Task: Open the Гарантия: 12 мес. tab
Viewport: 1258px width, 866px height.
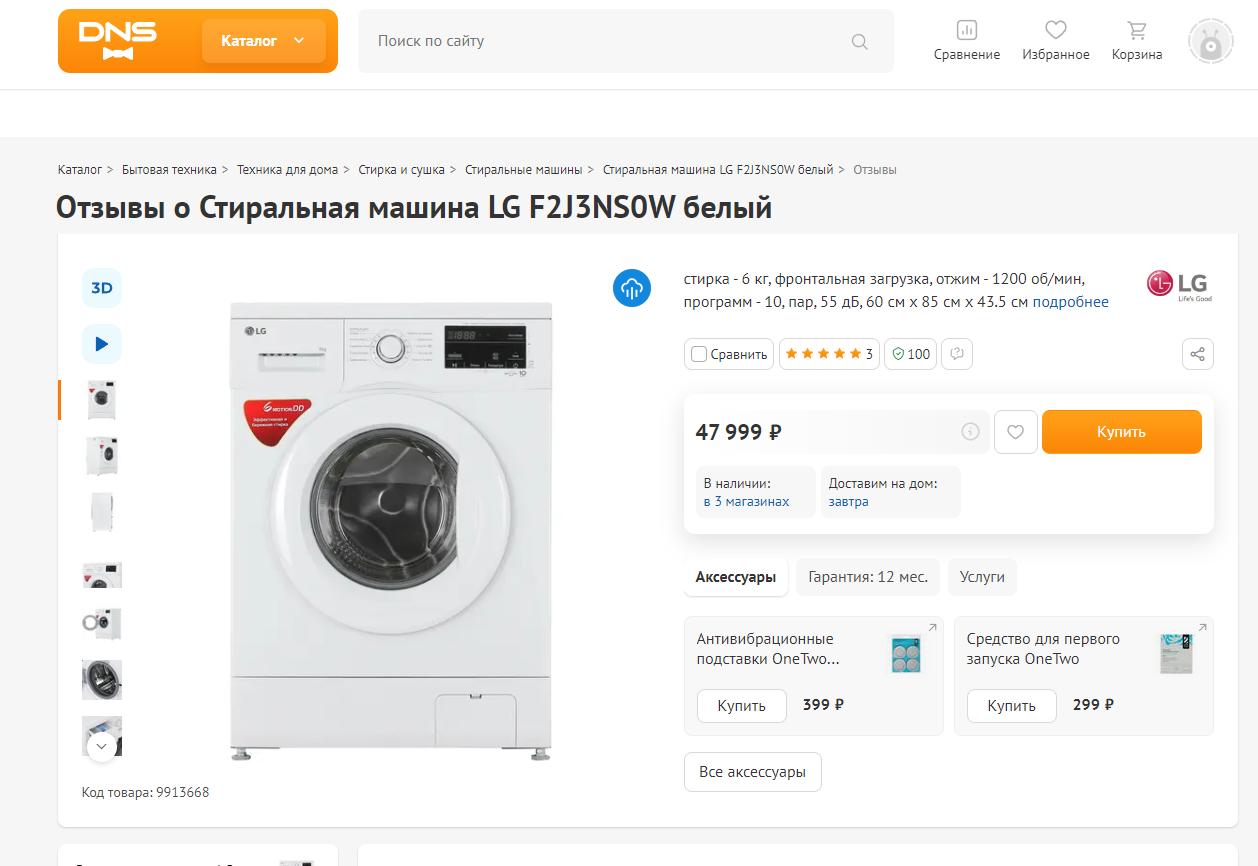Action: point(867,577)
